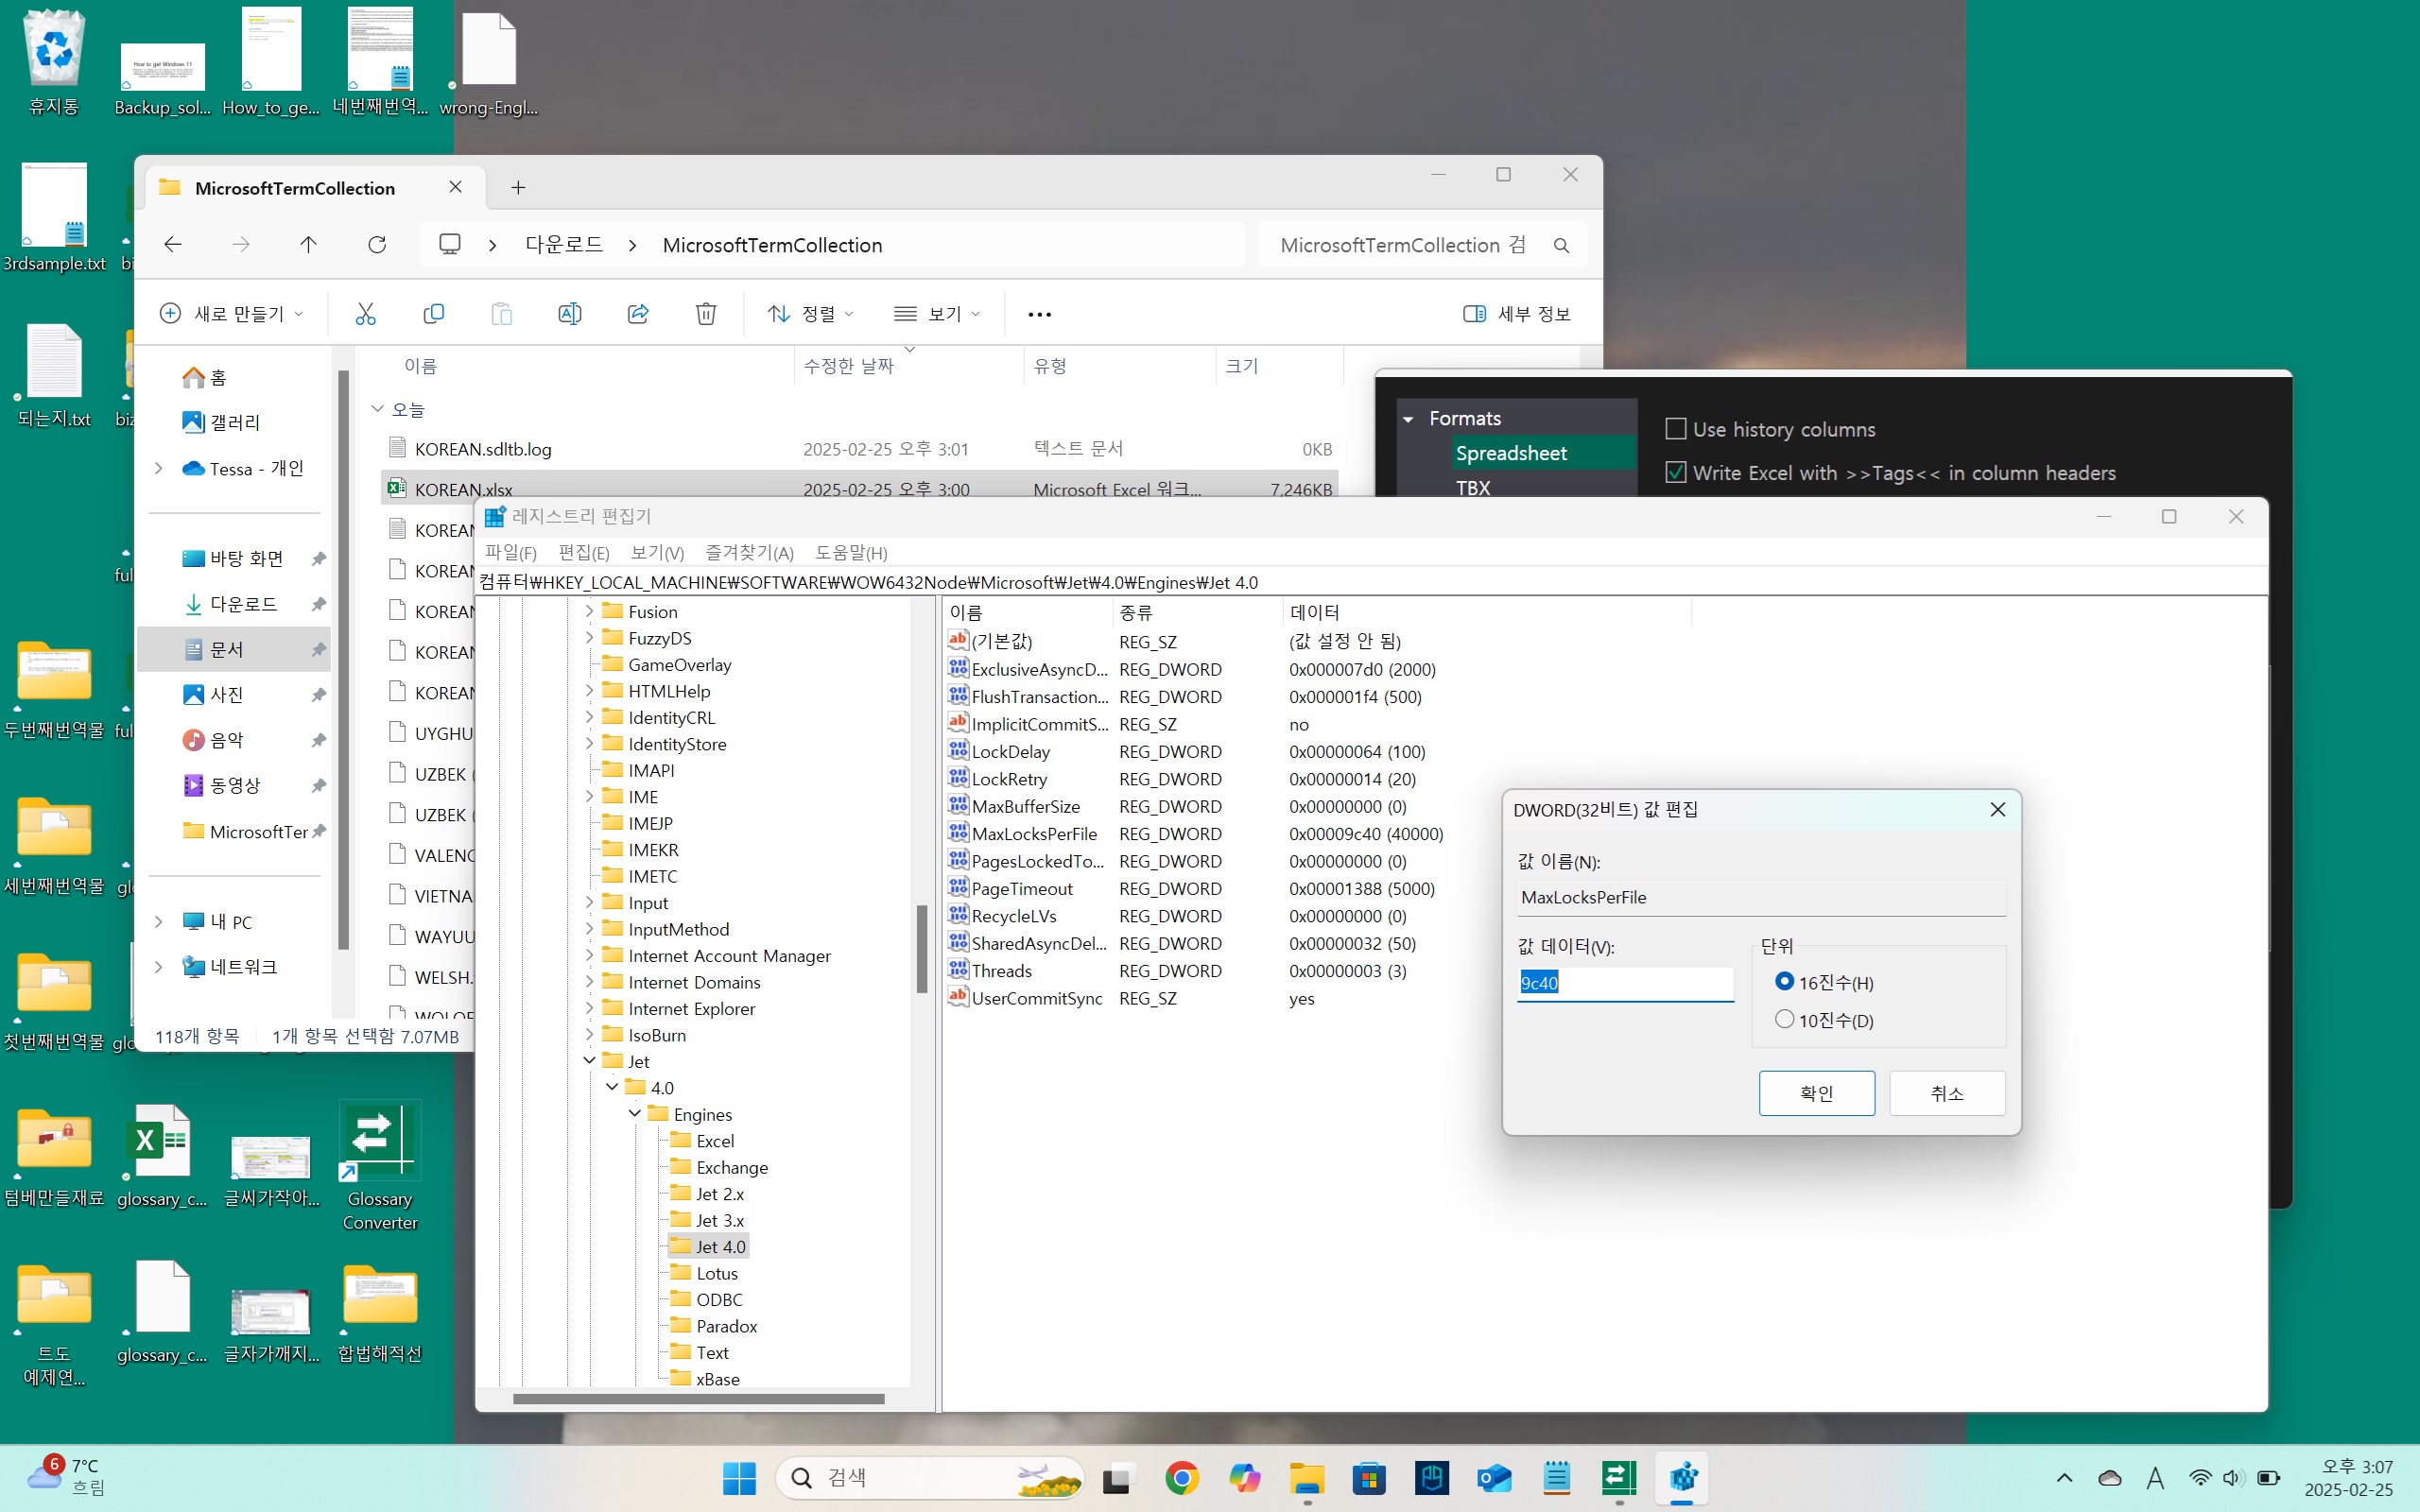
Task: Collapse the Jet registry key
Action: [589, 1061]
